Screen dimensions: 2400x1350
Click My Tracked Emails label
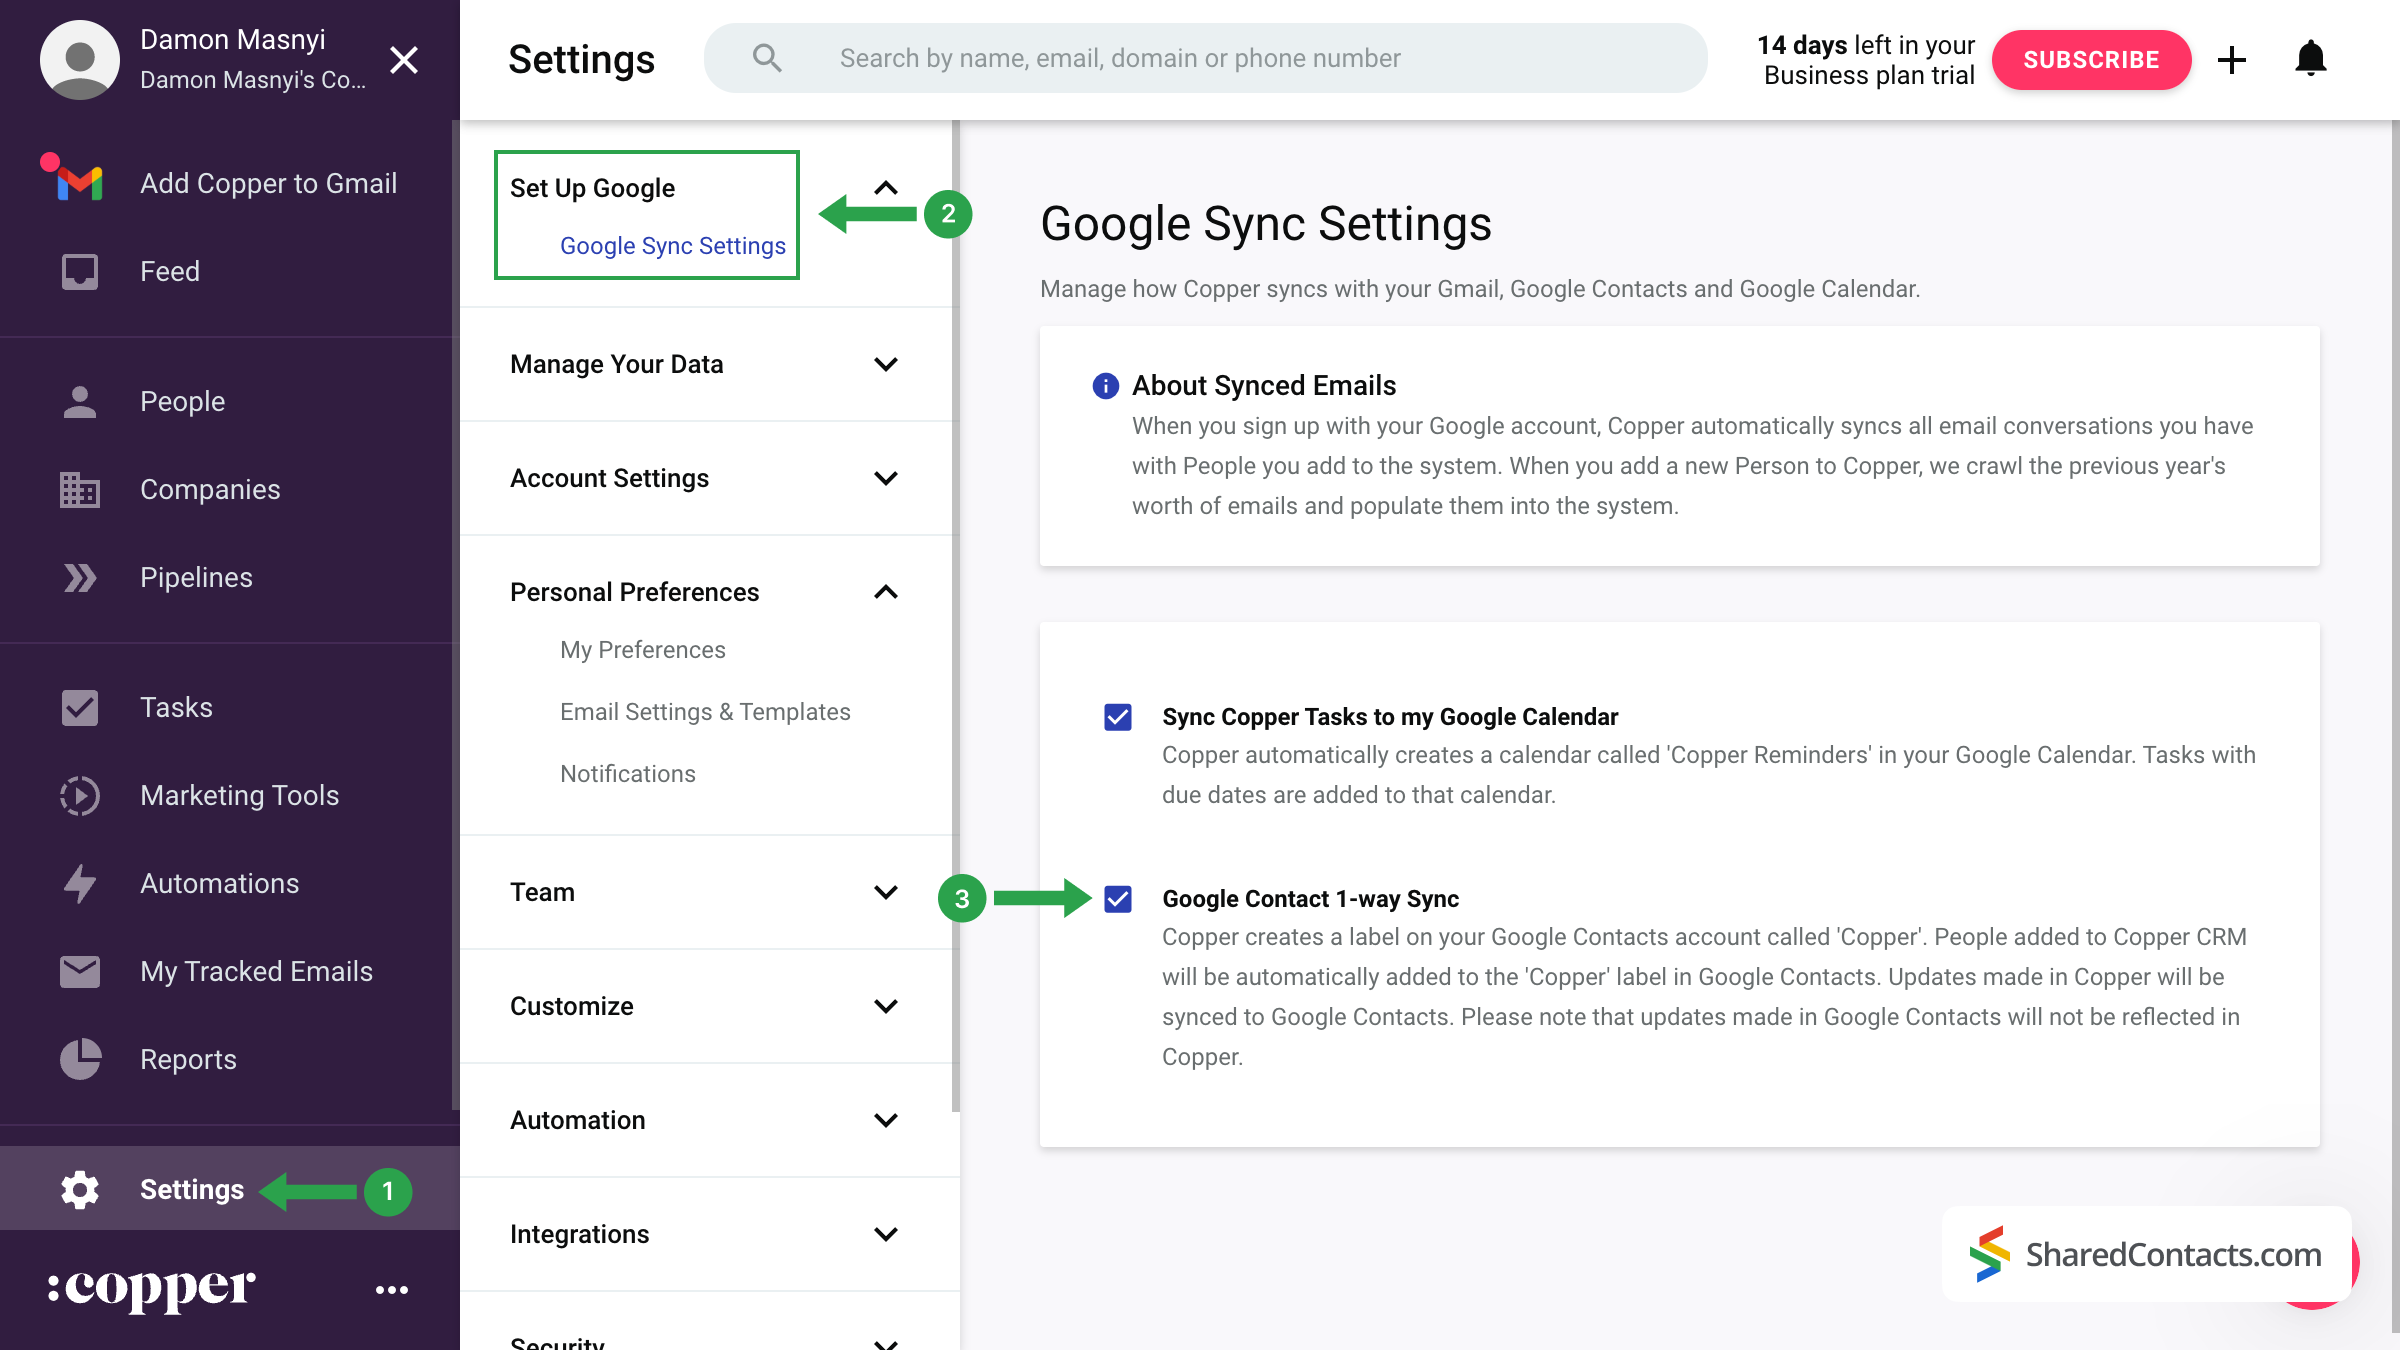coord(256,972)
